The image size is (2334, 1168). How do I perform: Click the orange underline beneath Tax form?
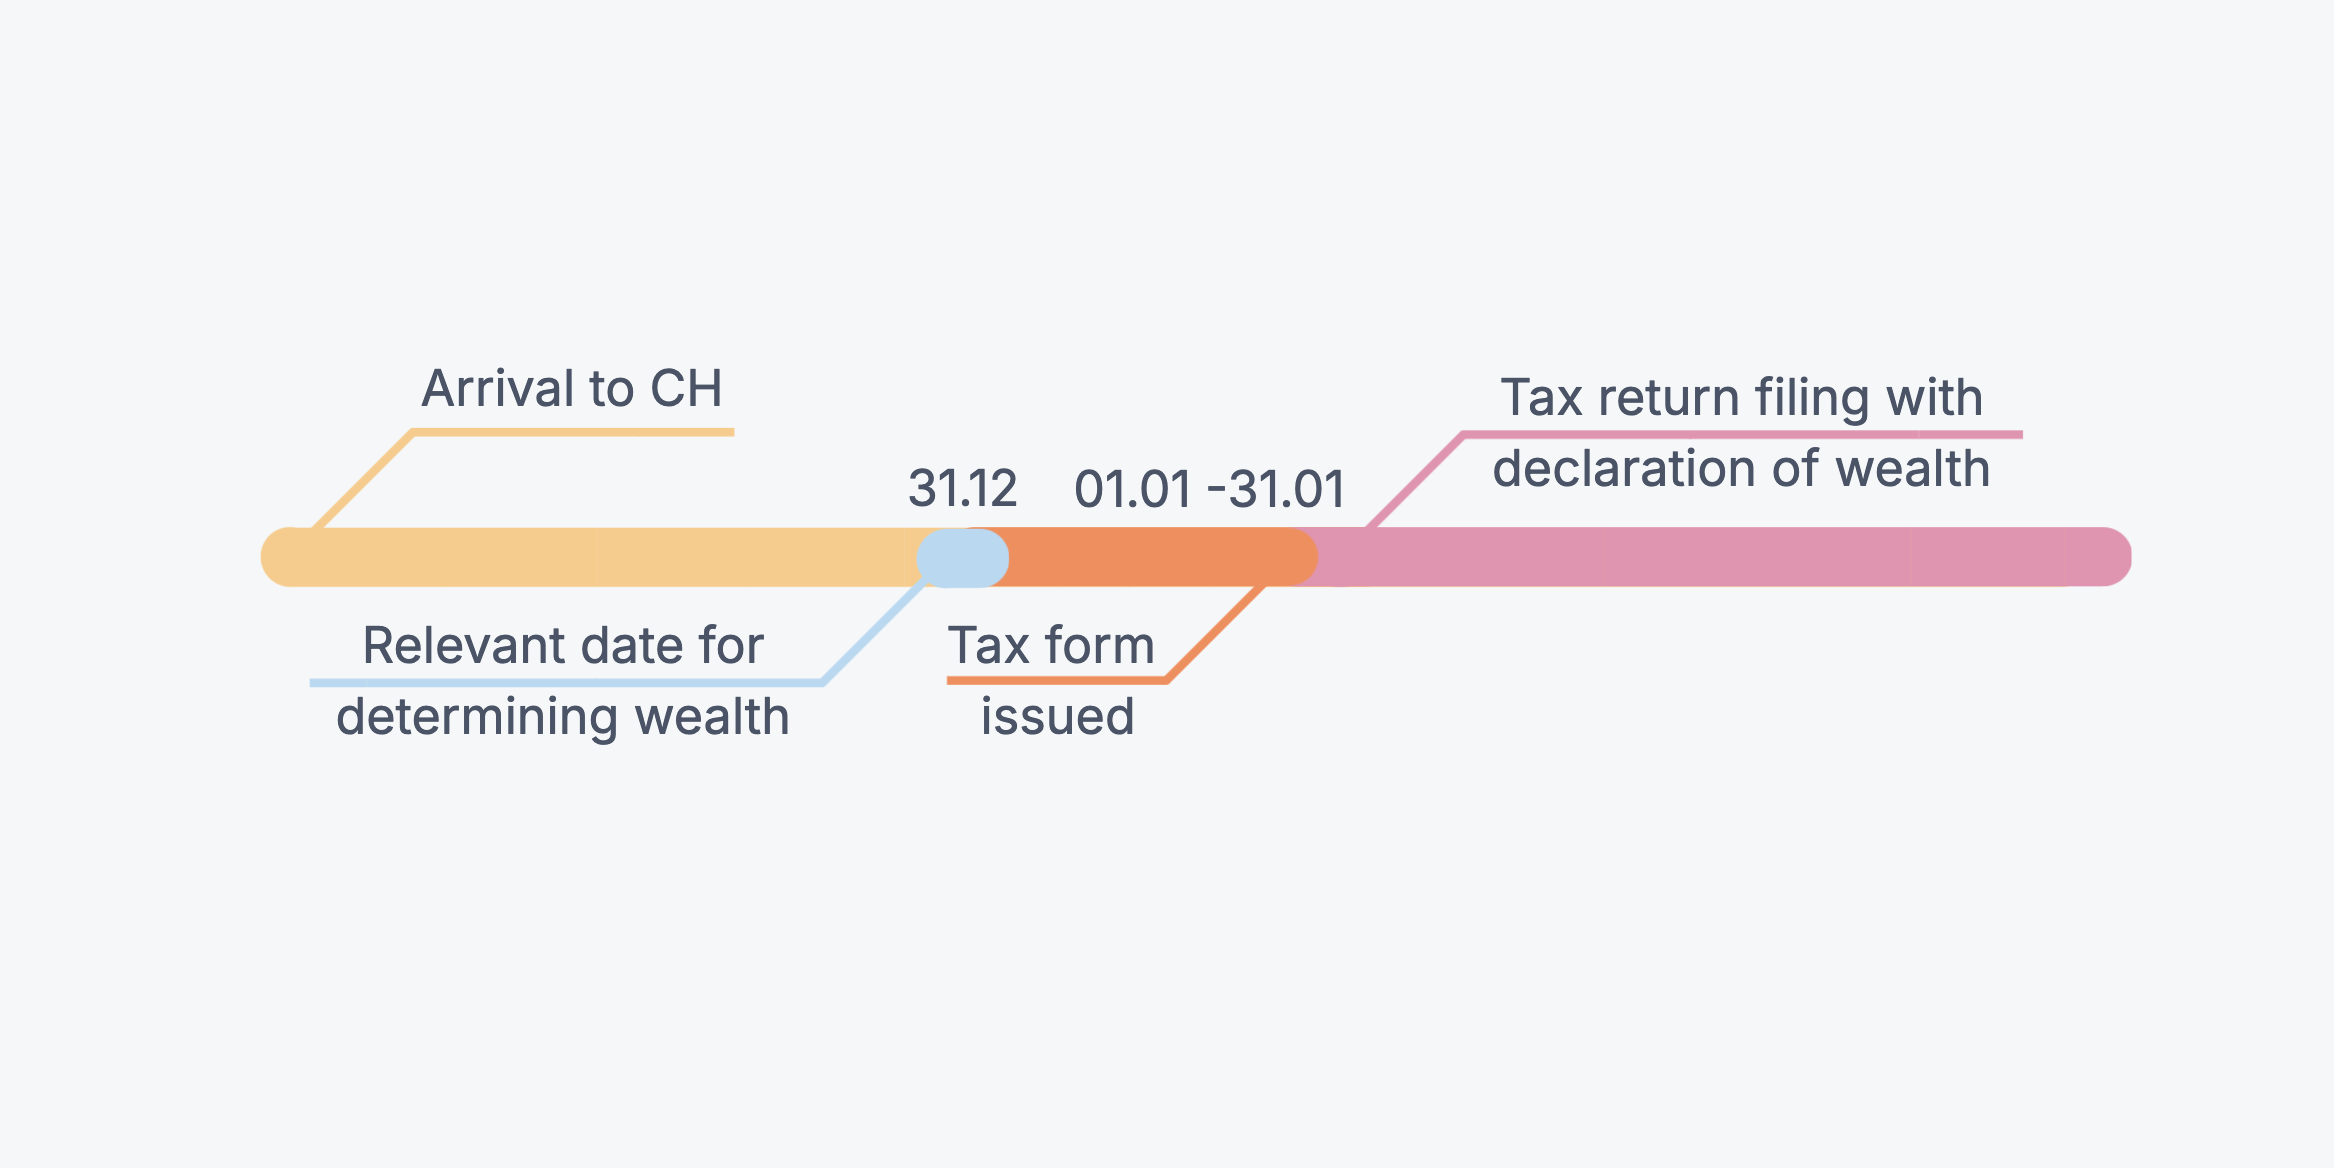pos(1056,681)
